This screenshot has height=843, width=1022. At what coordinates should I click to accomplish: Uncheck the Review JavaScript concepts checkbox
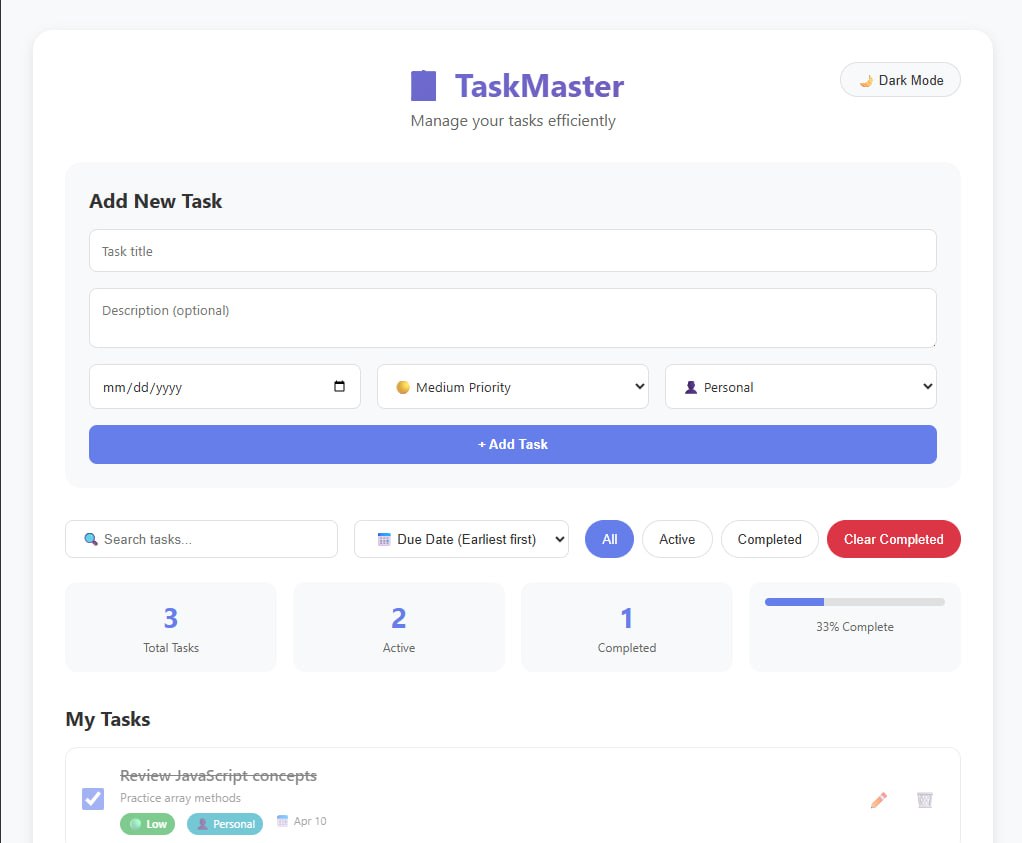[x=93, y=799]
